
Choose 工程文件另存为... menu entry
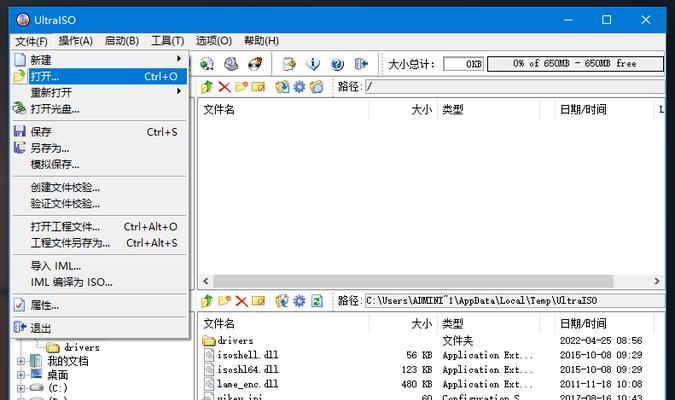click(99, 243)
